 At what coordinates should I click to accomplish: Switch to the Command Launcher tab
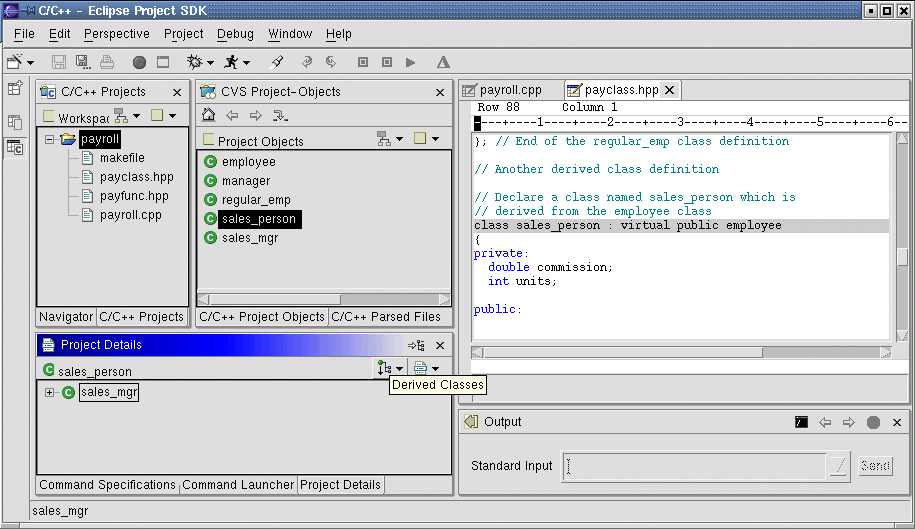pyautogui.click(x=238, y=485)
